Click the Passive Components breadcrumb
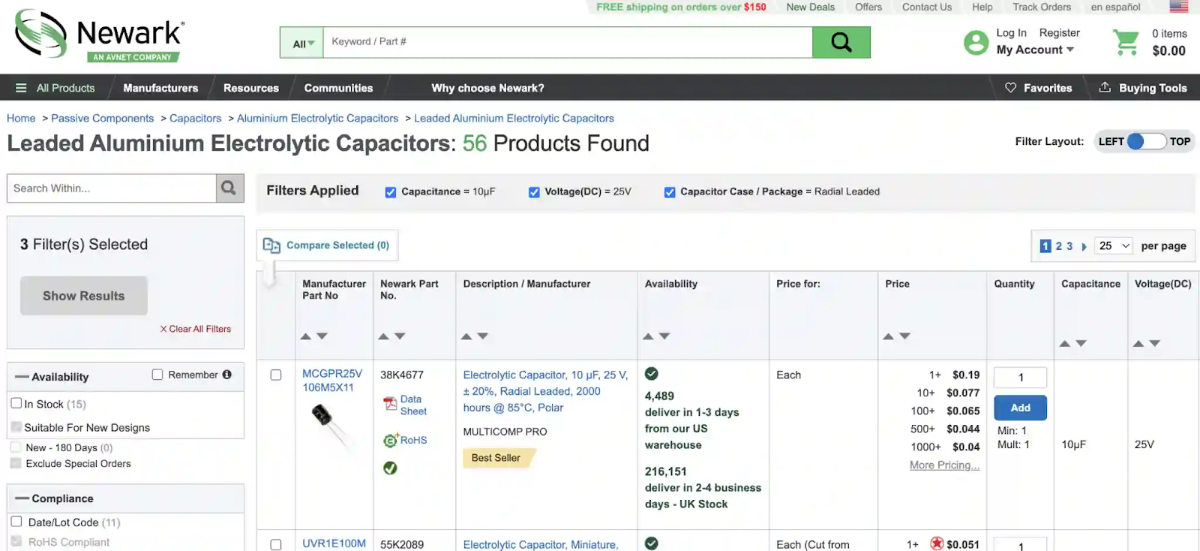1200x551 pixels. [103, 118]
